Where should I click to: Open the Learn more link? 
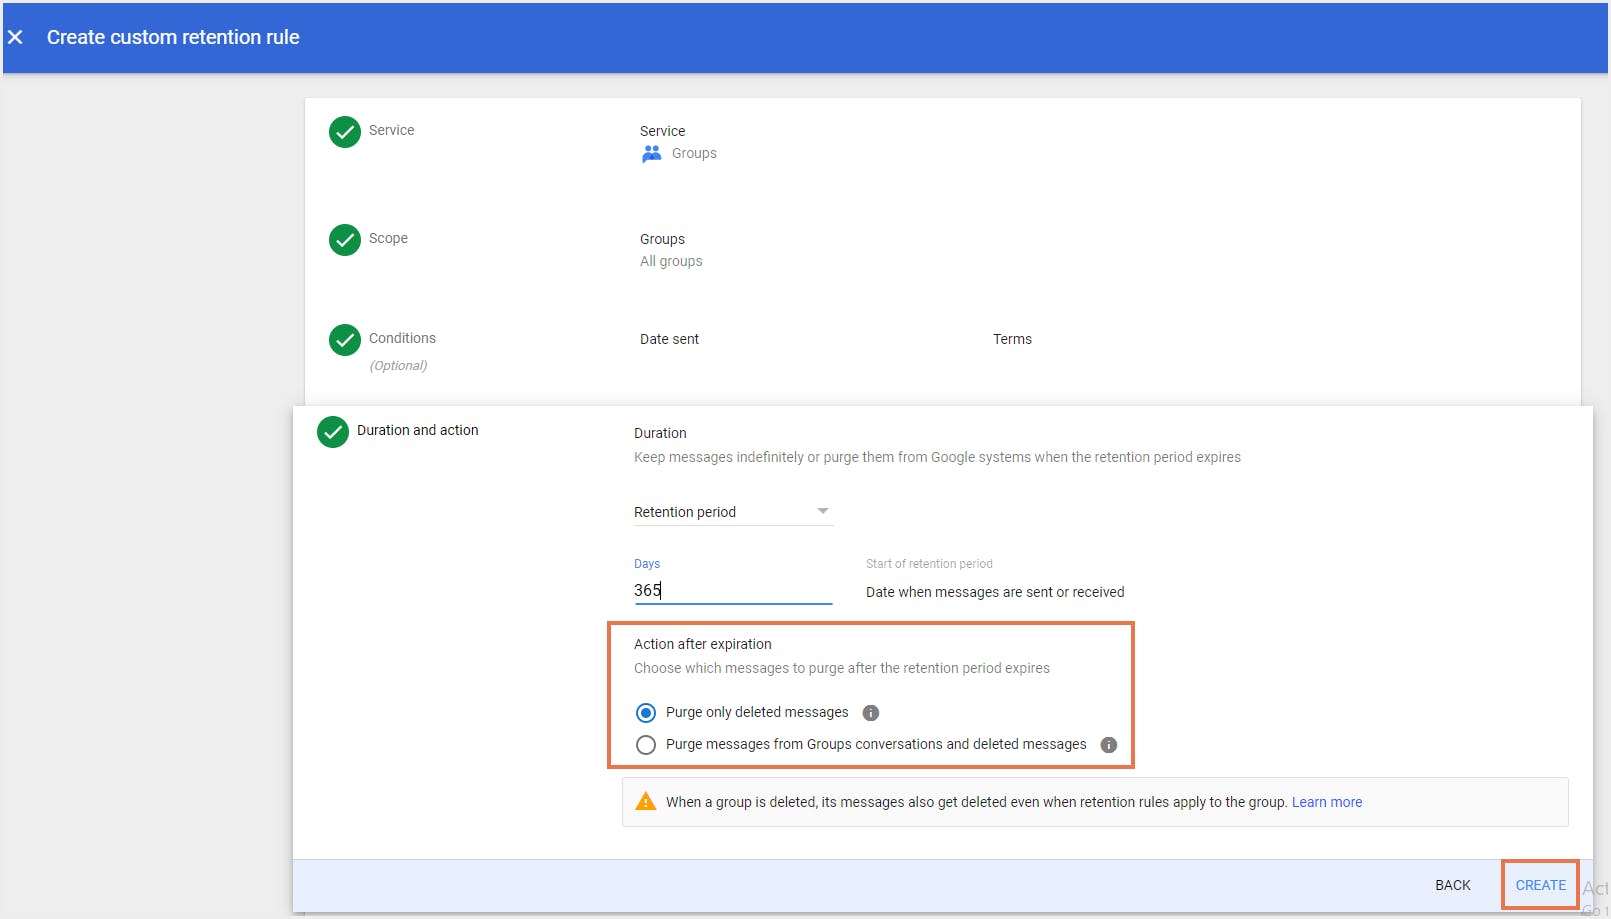click(x=1327, y=802)
